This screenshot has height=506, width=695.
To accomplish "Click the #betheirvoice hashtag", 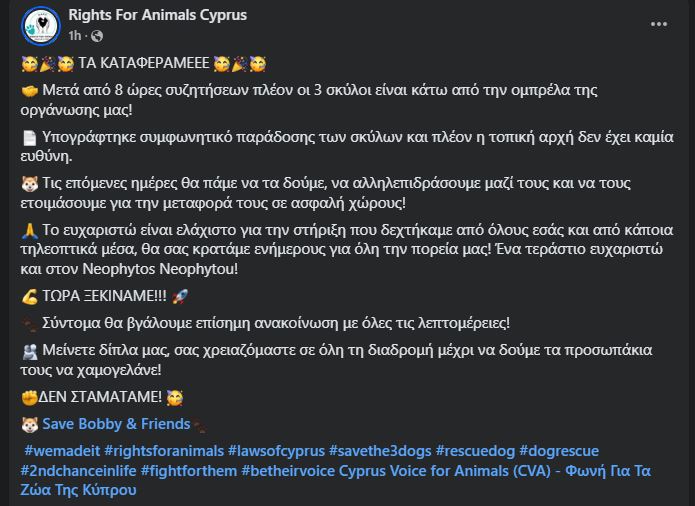I will [x=288, y=470].
